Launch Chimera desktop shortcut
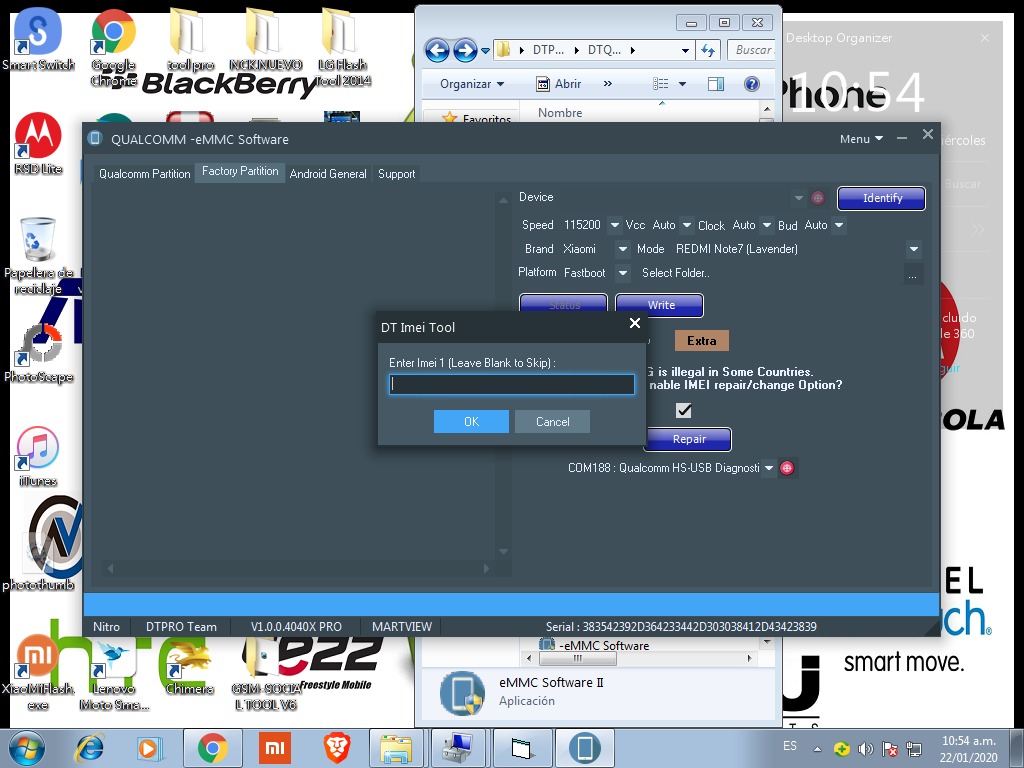 click(189, 667)
